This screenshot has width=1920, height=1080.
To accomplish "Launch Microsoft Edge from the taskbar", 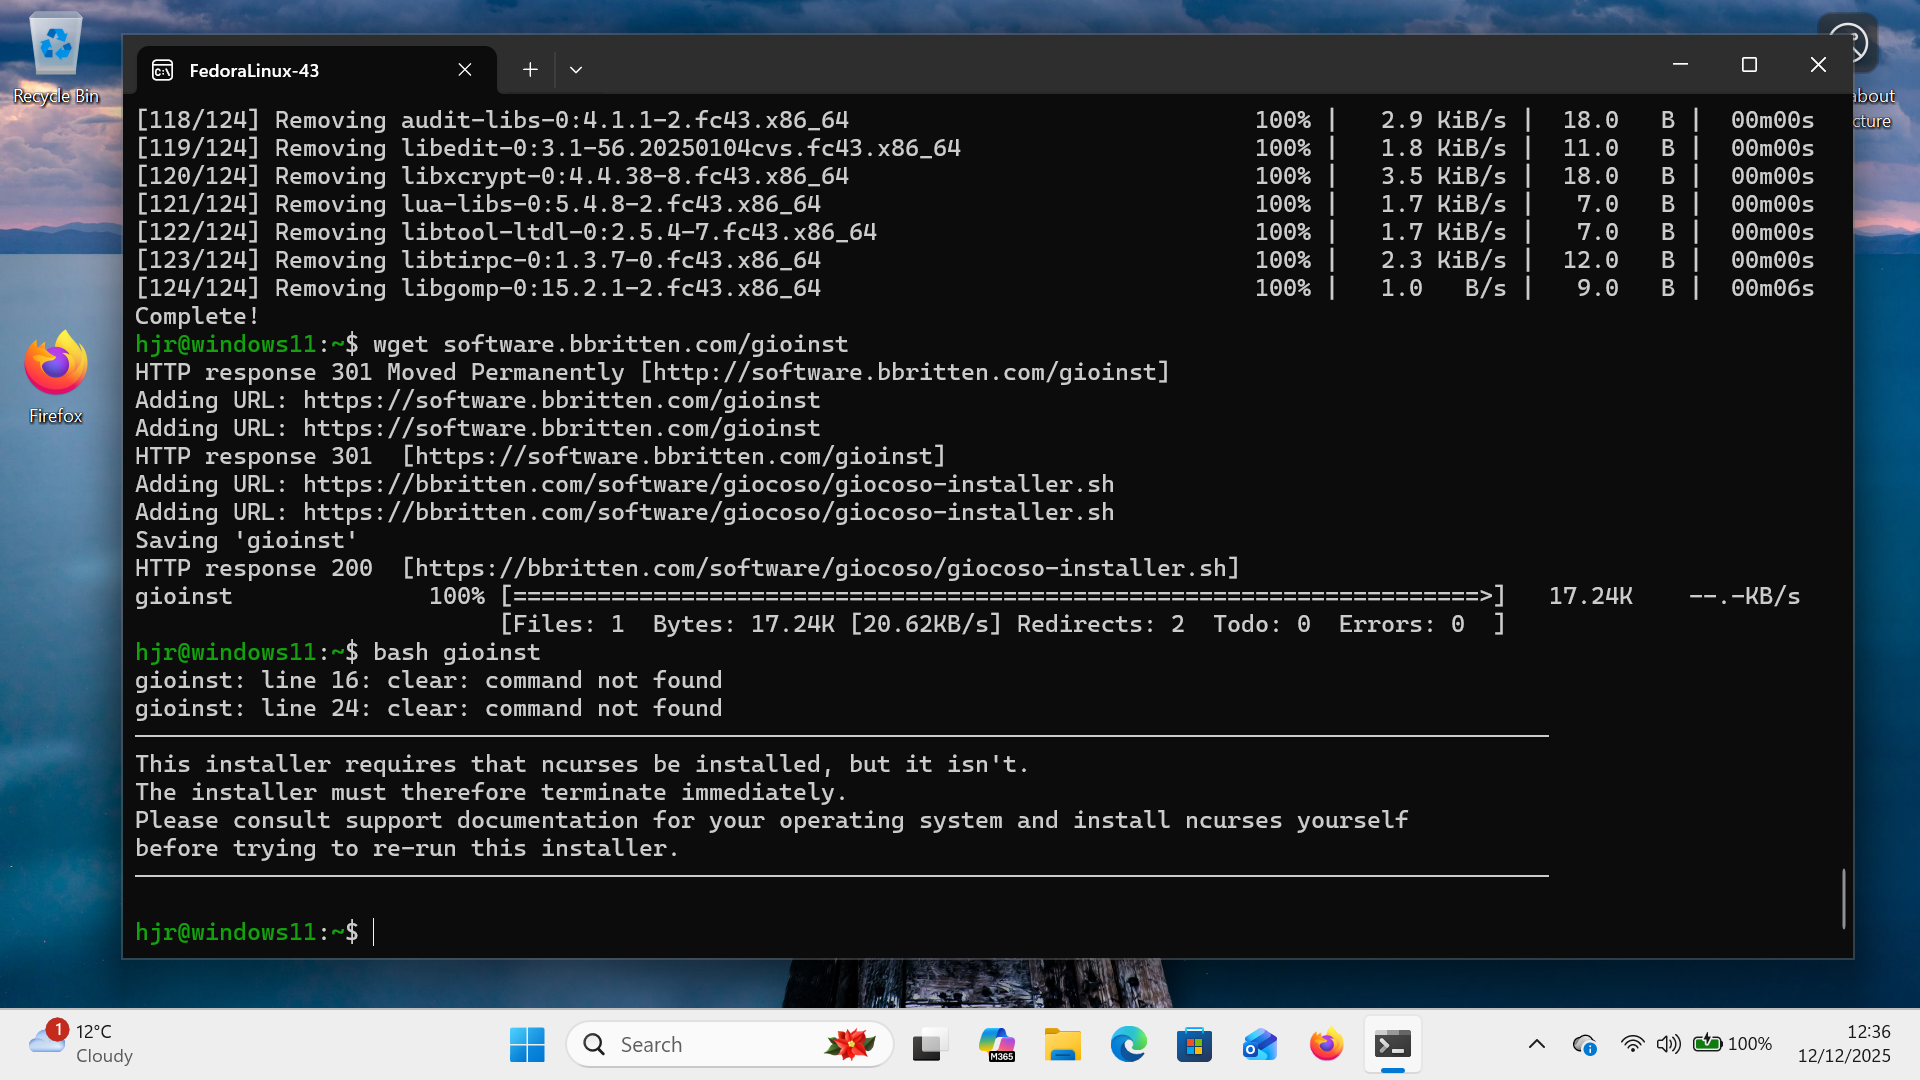I will click(1128, 1045).
